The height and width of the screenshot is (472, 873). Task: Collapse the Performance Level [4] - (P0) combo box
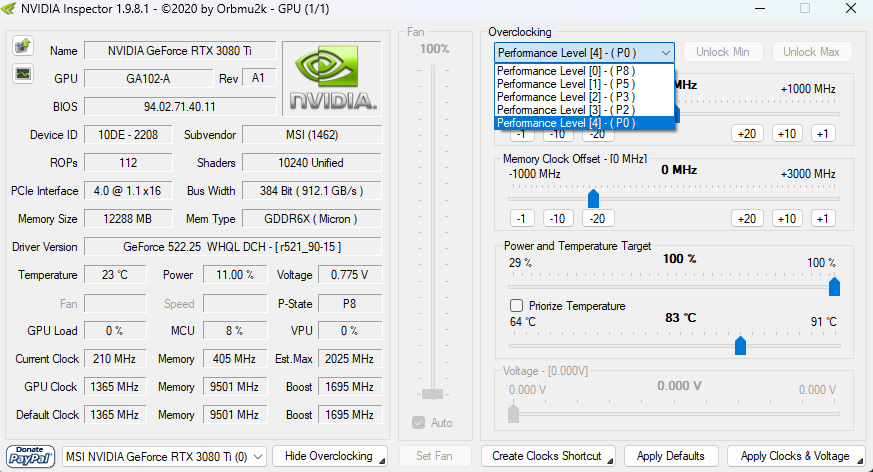coord(584,53)
